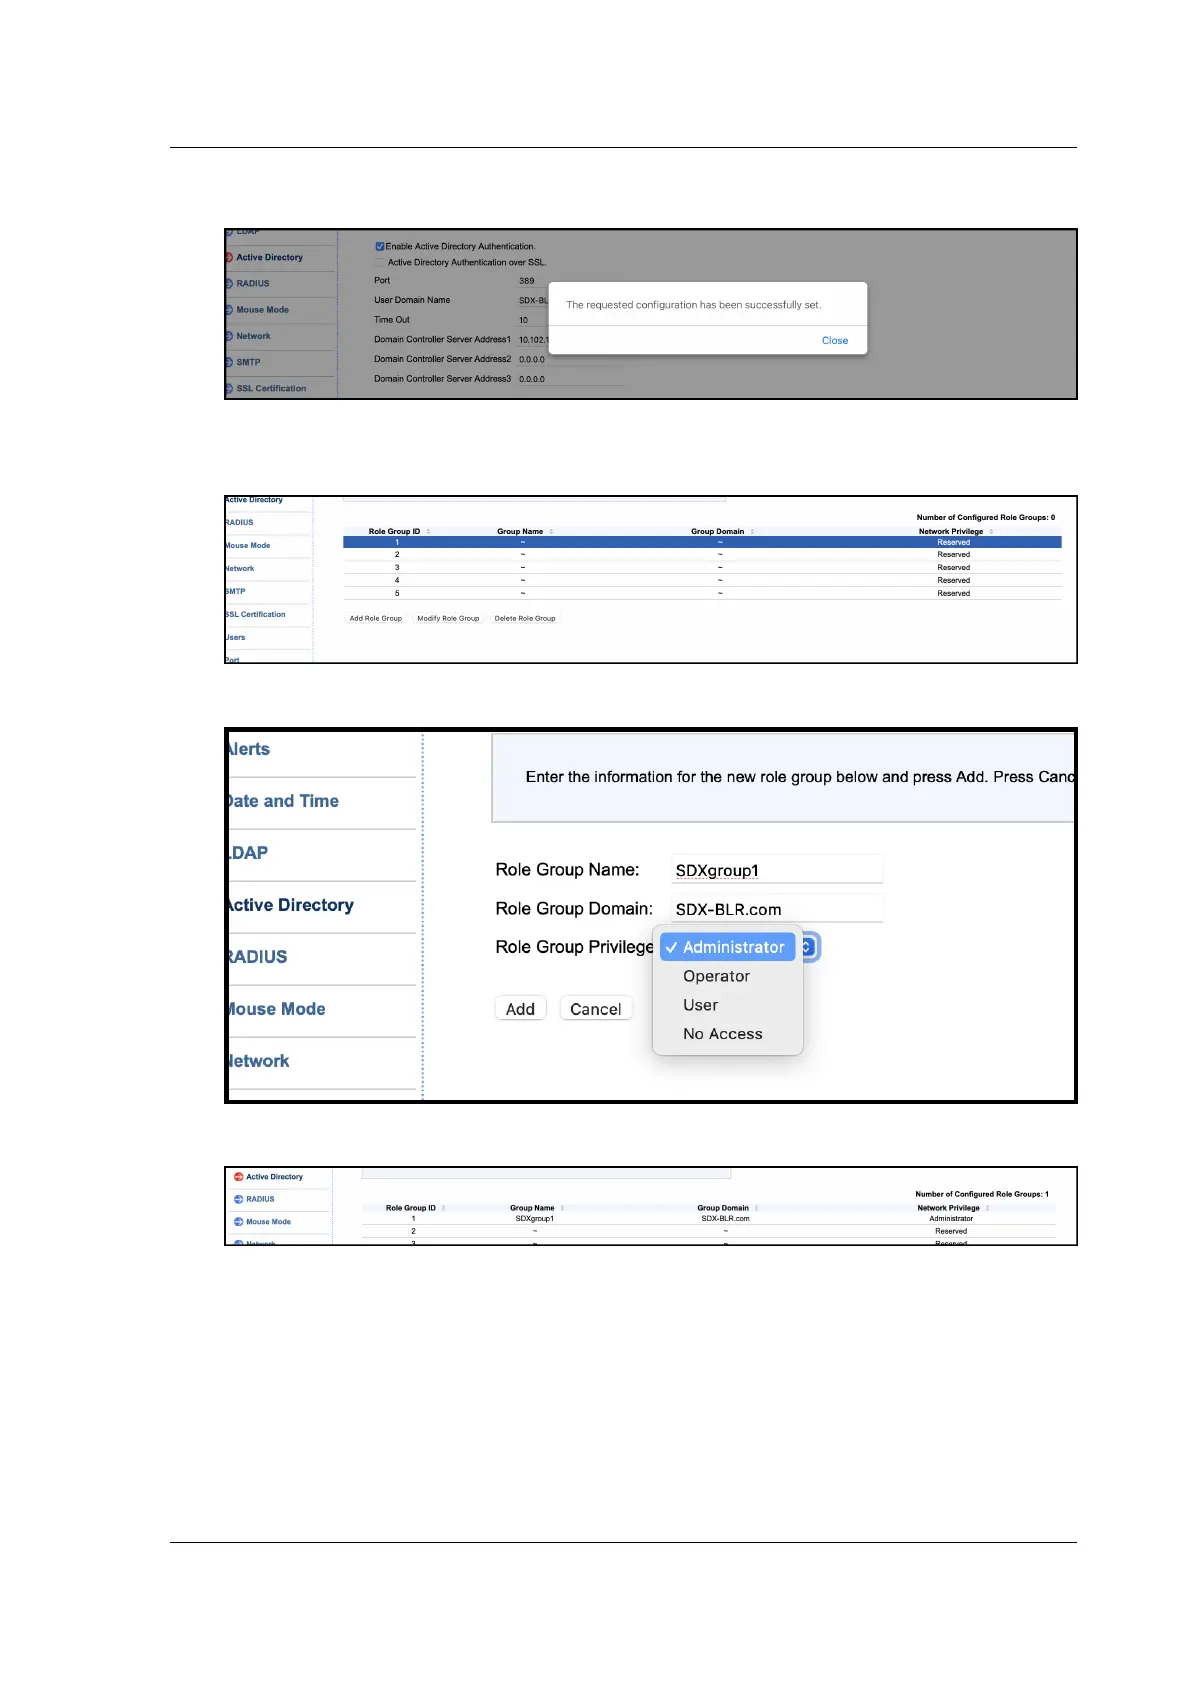Screen dimensions: 1191x1684
Task: Select role group row 3 in the empty table
Action: (x=702, y=568)
